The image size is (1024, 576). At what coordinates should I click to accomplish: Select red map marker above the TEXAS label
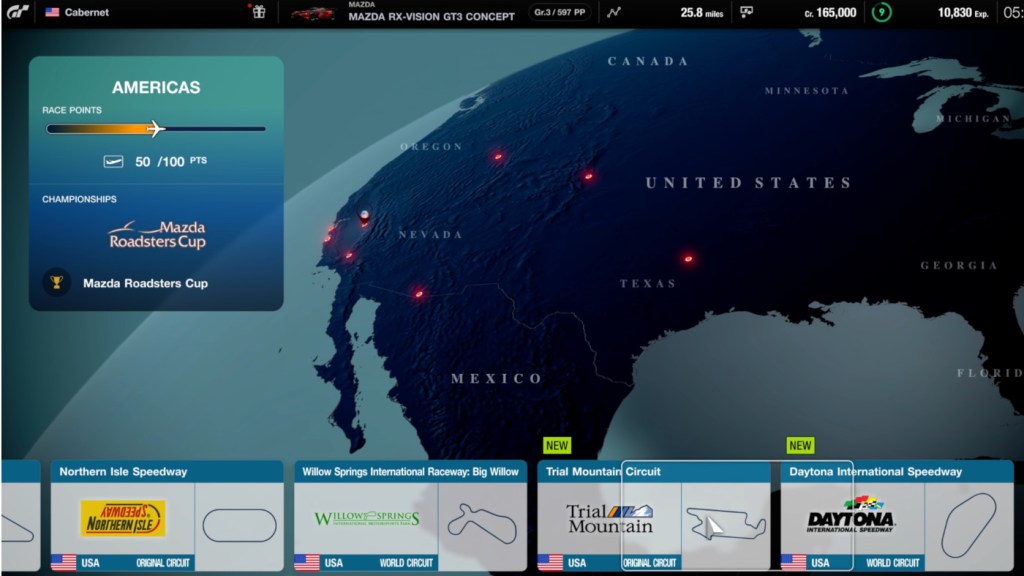coord(688,259)
